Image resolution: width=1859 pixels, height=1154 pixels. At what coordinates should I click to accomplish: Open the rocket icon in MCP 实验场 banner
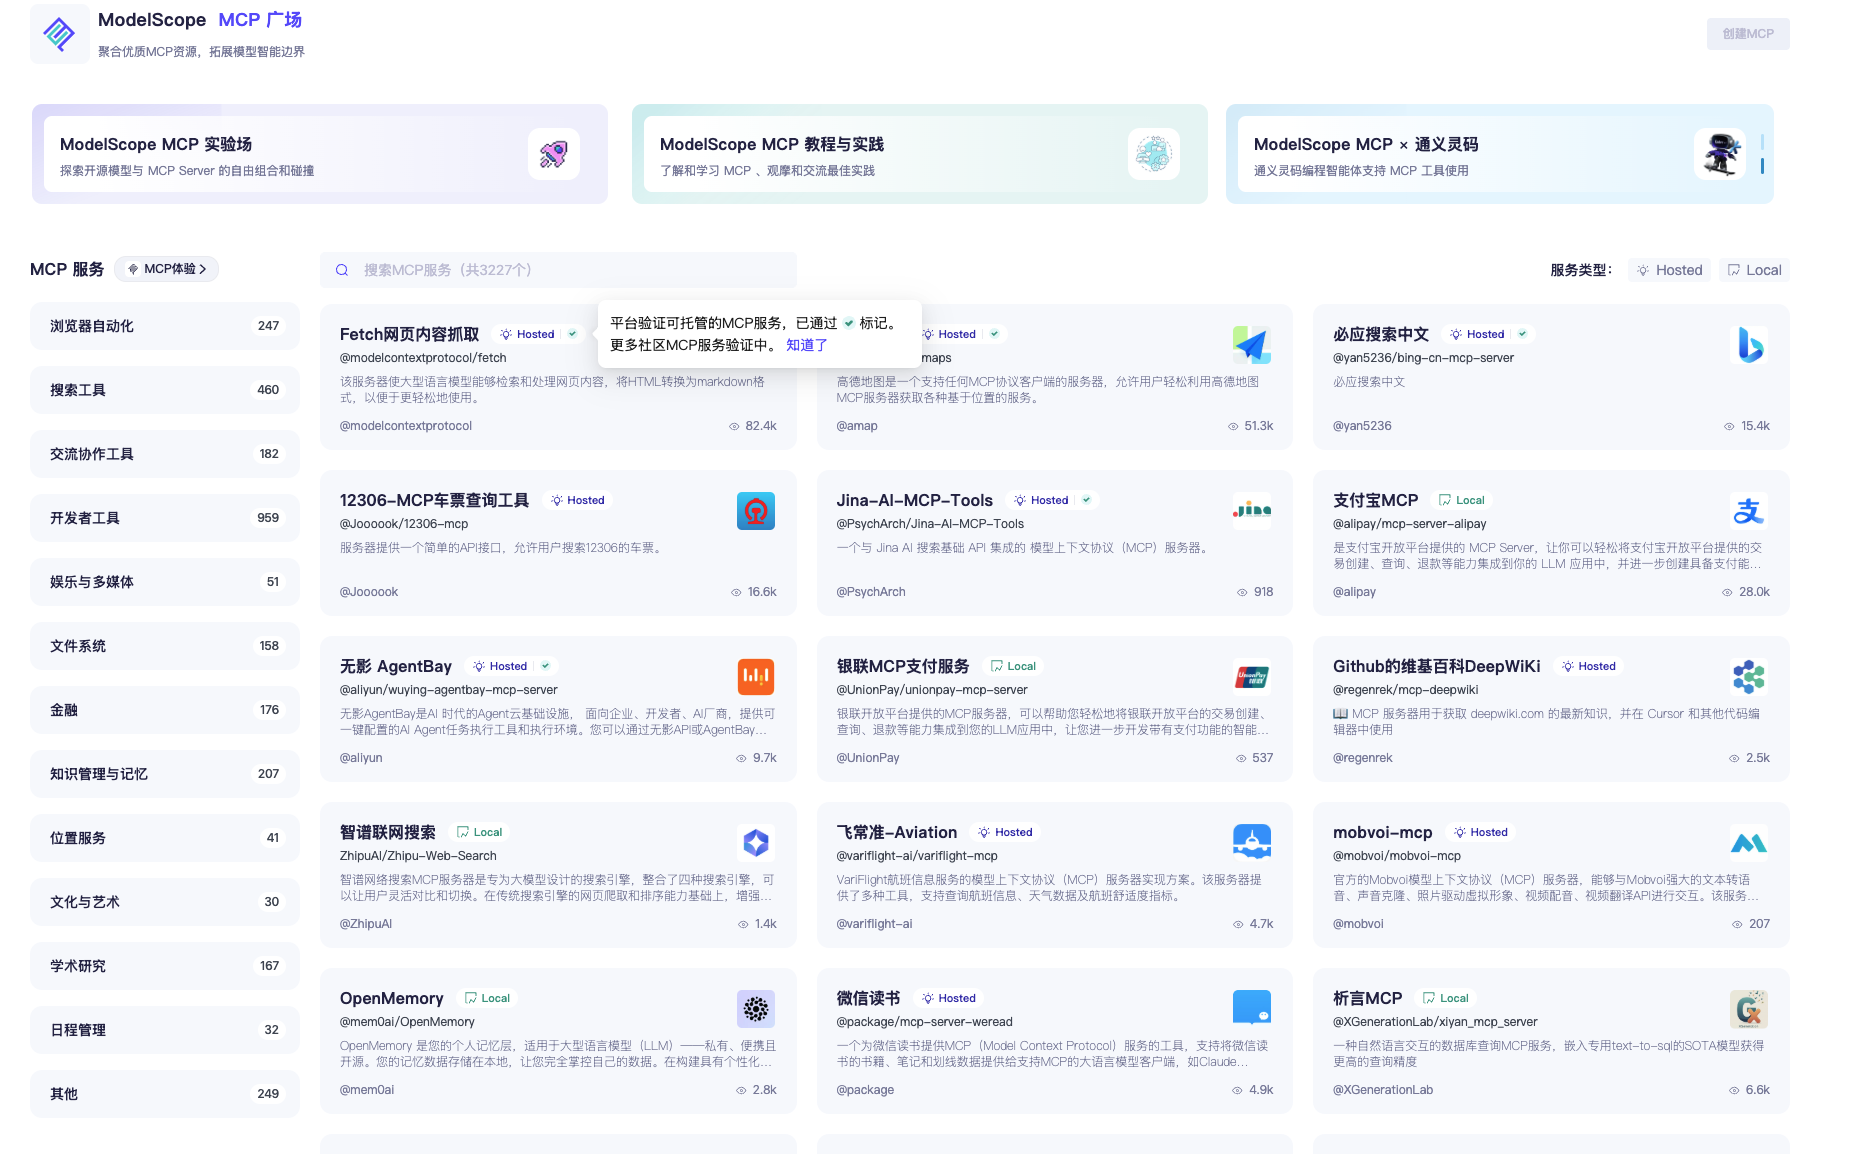[x=554, y=154]
